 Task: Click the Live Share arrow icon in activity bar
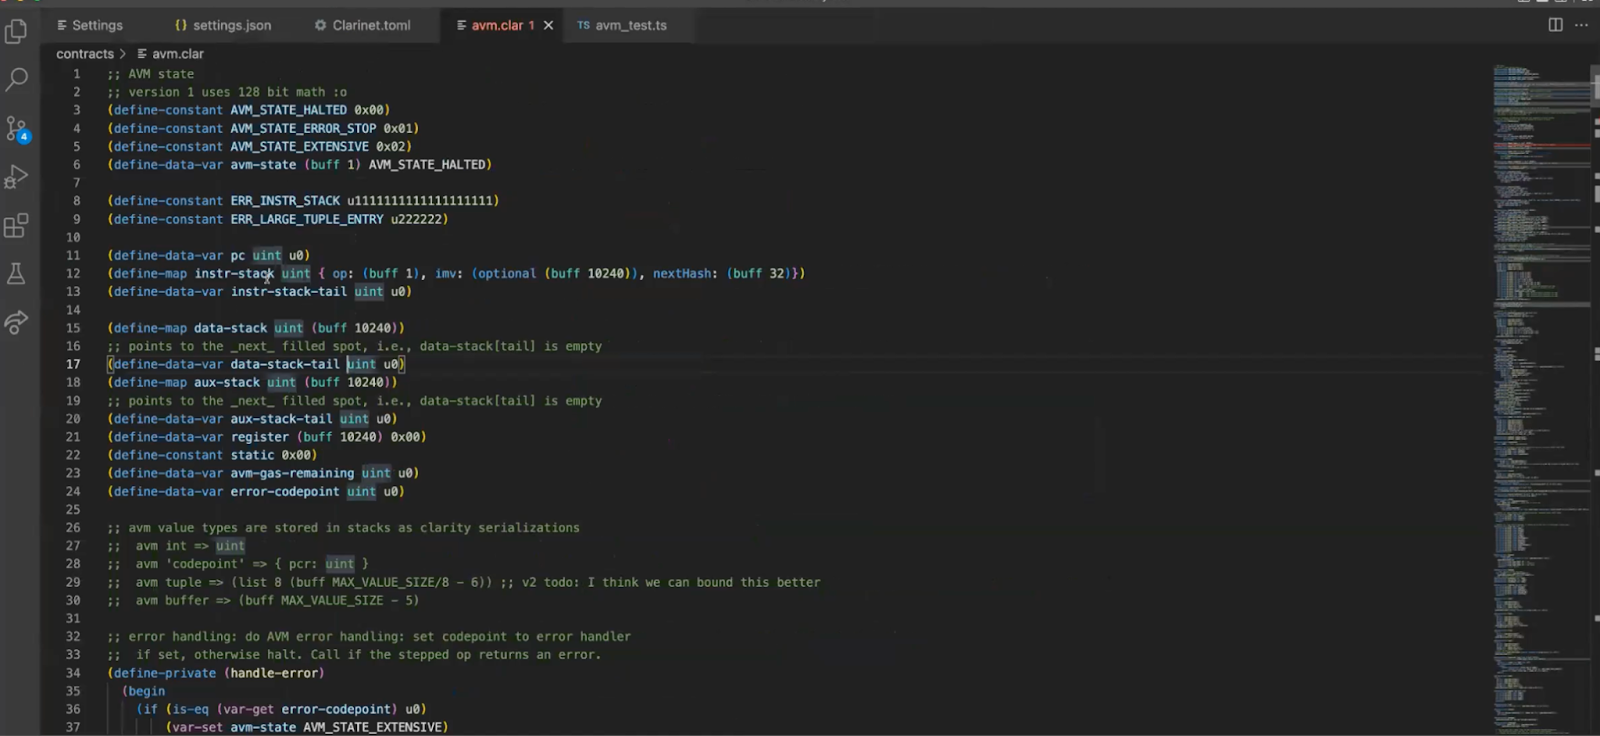pyautogui.click(x=16, y=322)
